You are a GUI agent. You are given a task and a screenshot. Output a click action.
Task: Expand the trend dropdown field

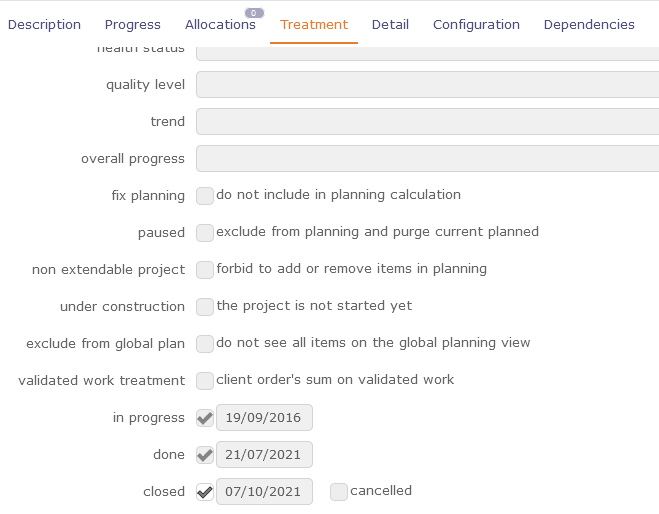pyautogui.click(x=427, y=122)
